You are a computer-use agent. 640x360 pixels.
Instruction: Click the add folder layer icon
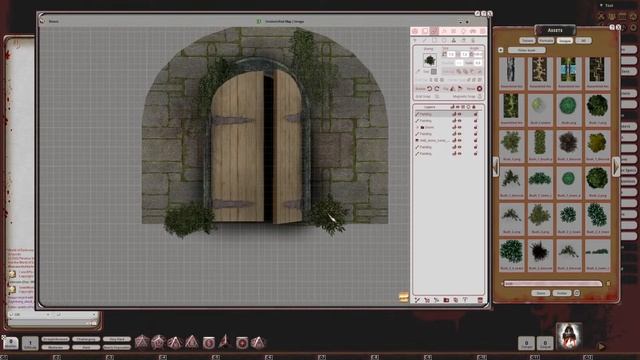tap(446, 300)
